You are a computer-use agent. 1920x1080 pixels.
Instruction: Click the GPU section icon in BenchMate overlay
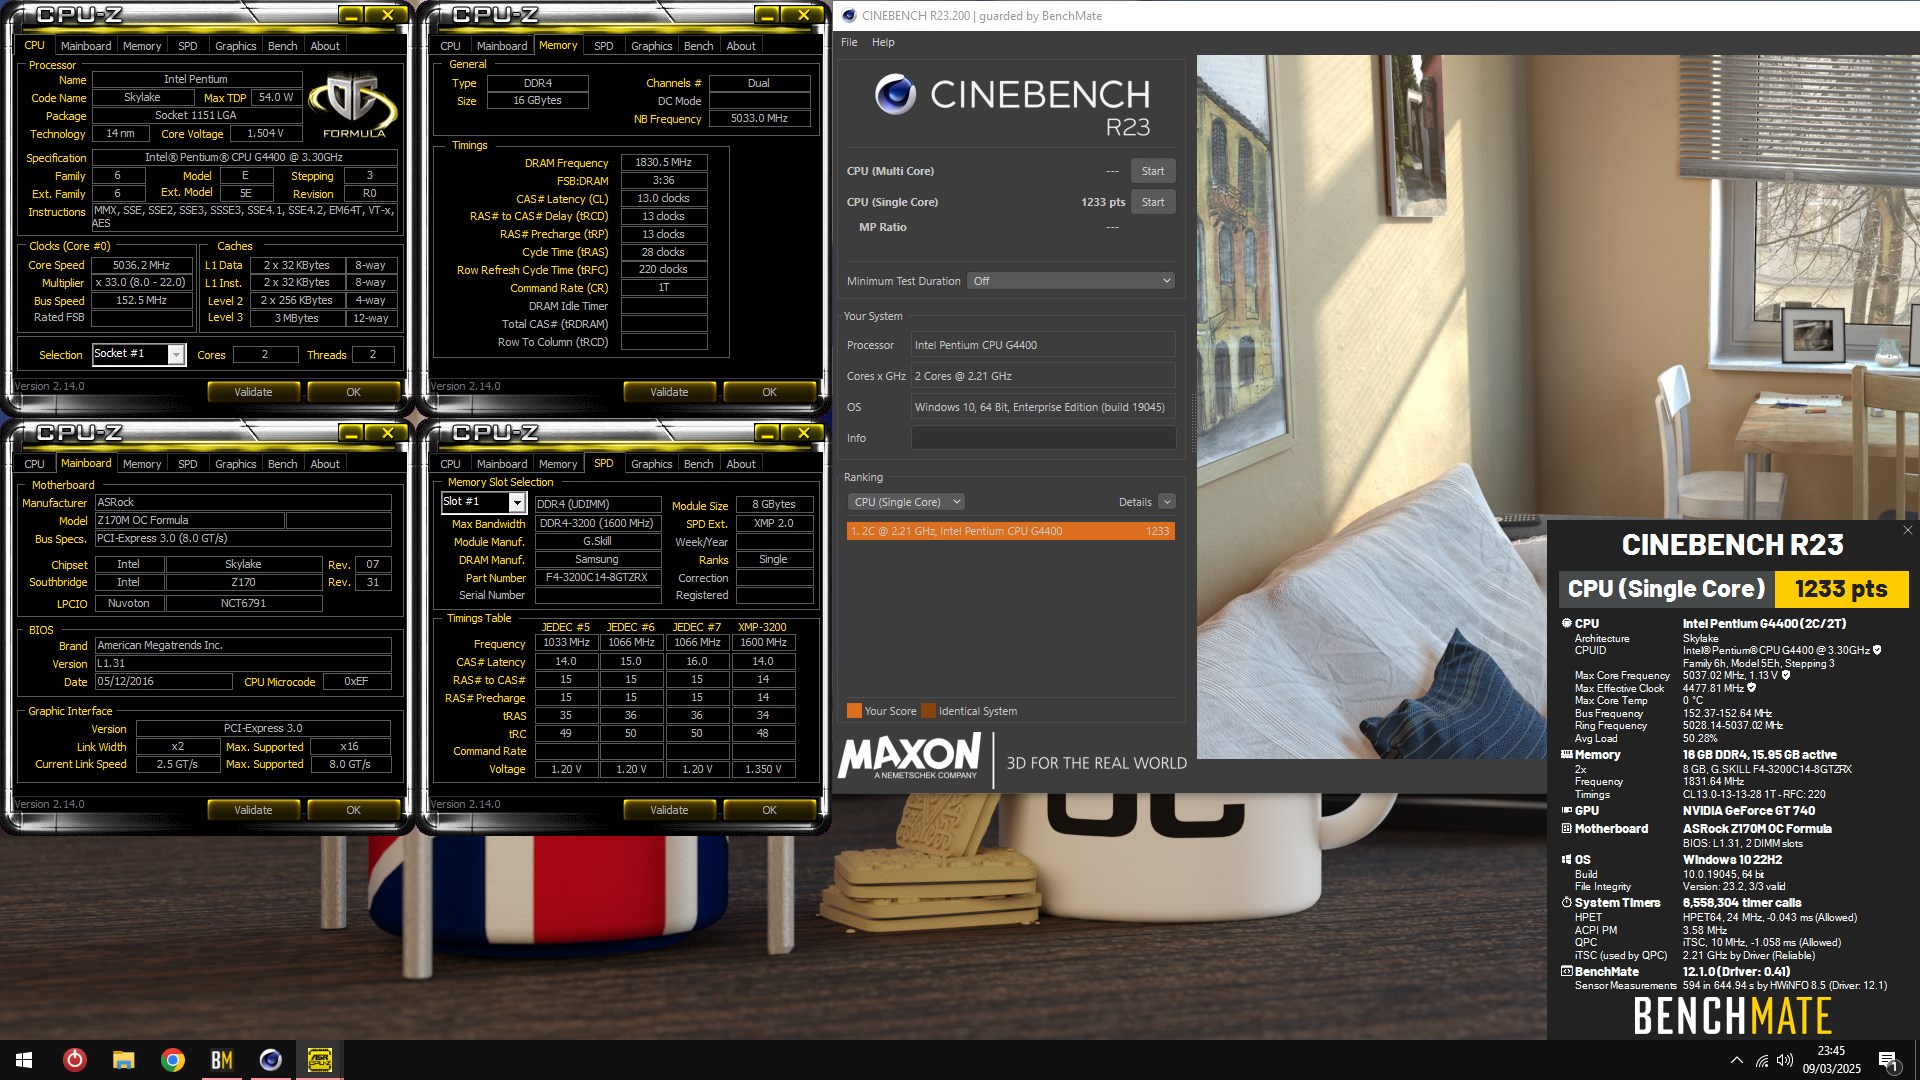pyautogui.click(x=1567, y=811)
